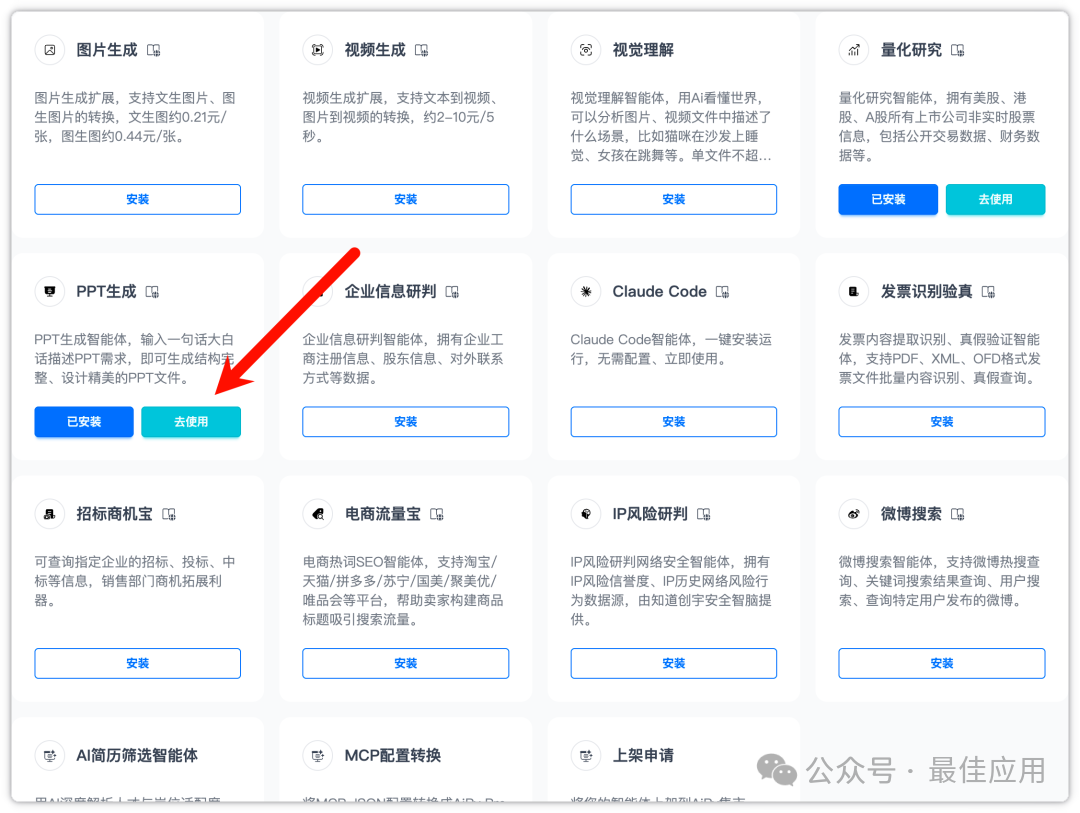Click the 视频生成 card icon
The width and height of the screenshot is (1080, 813).
click(318, 50)
